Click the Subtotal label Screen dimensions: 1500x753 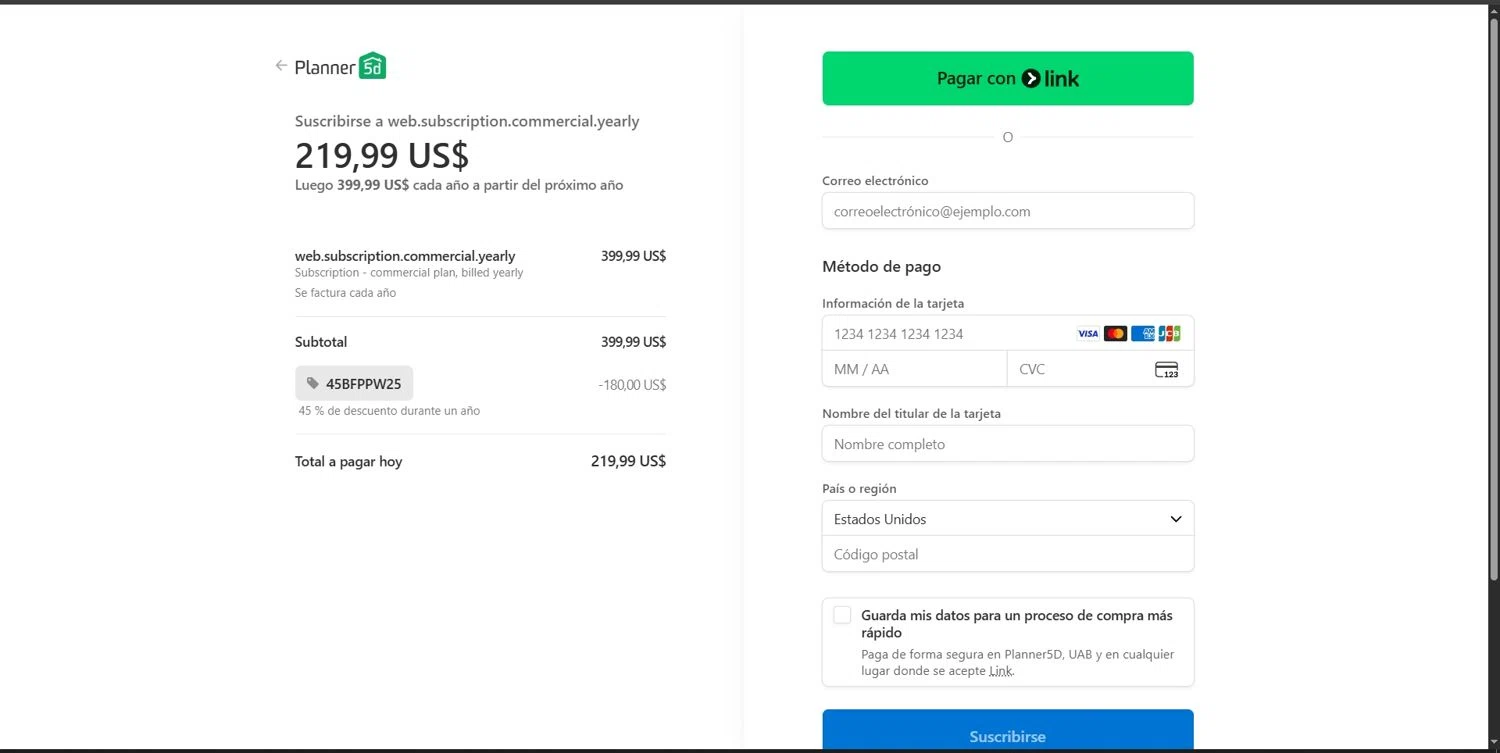[321, 342]
